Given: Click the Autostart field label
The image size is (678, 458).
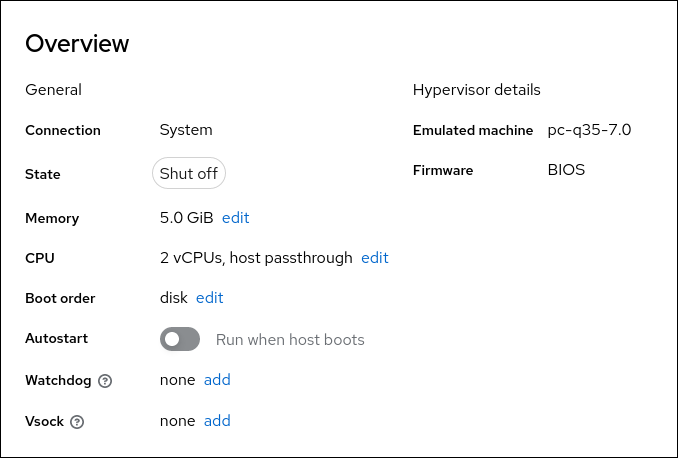Looking at the screenshot, I should [57, 339].
